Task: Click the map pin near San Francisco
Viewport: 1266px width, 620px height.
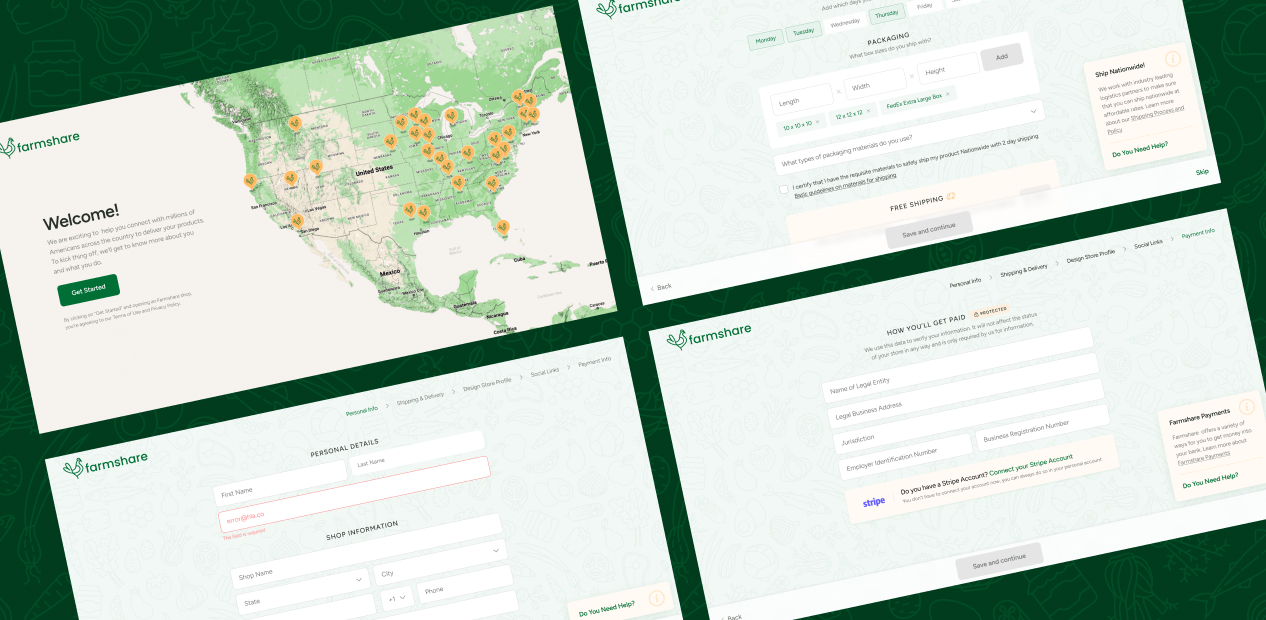Action: (x=249, y=181)
